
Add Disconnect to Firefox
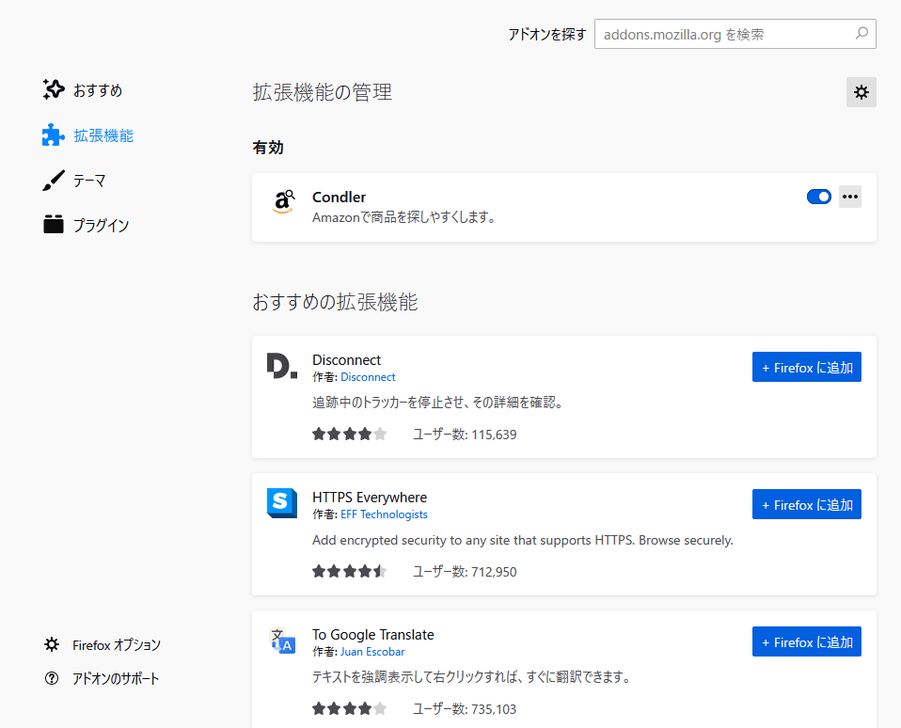806,367
